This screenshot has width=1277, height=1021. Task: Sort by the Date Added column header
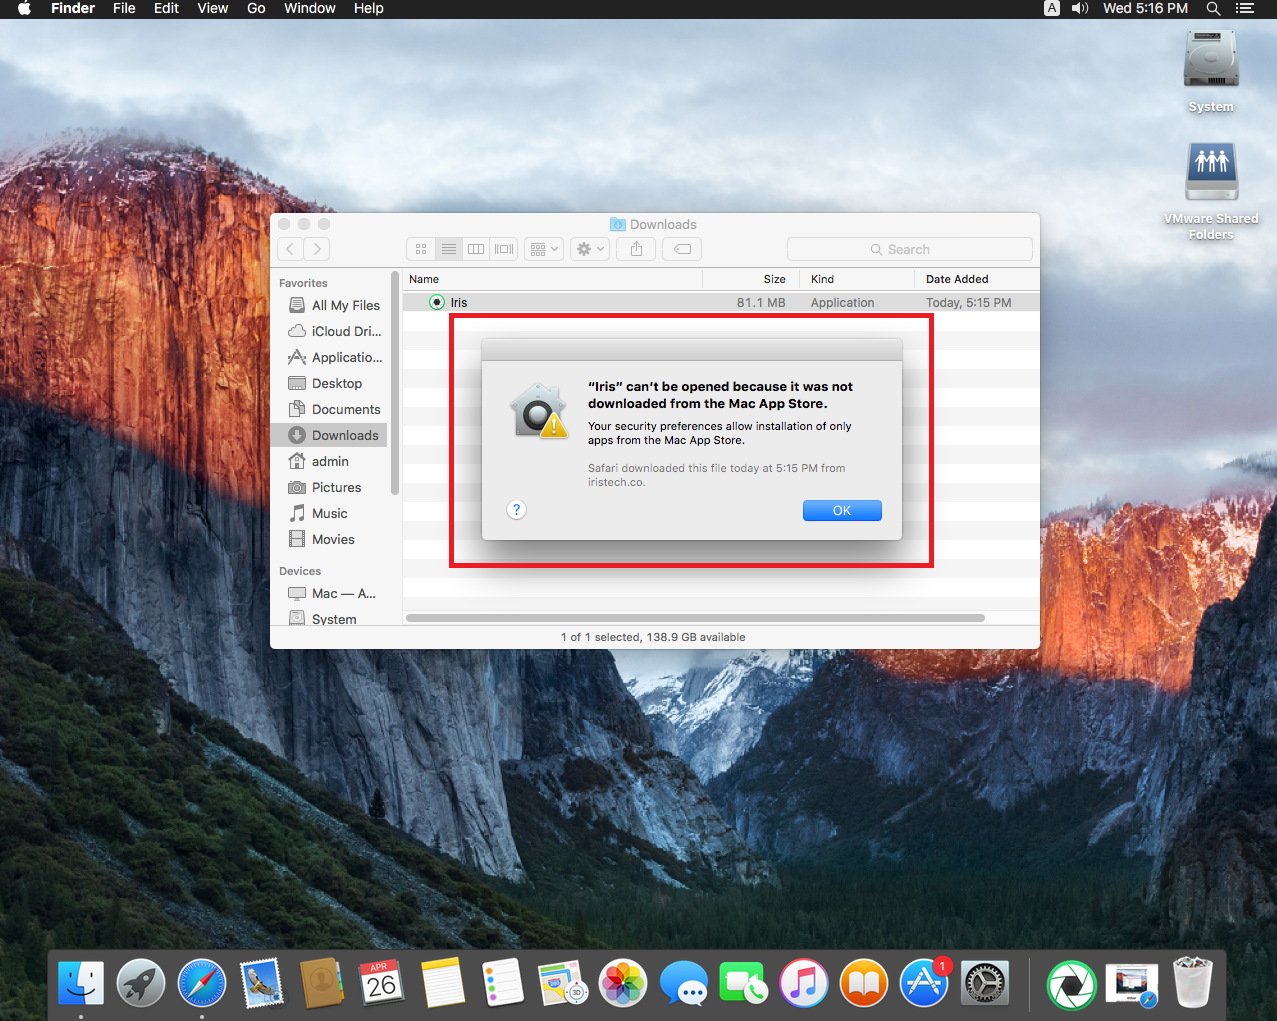[x=979, y=279]
